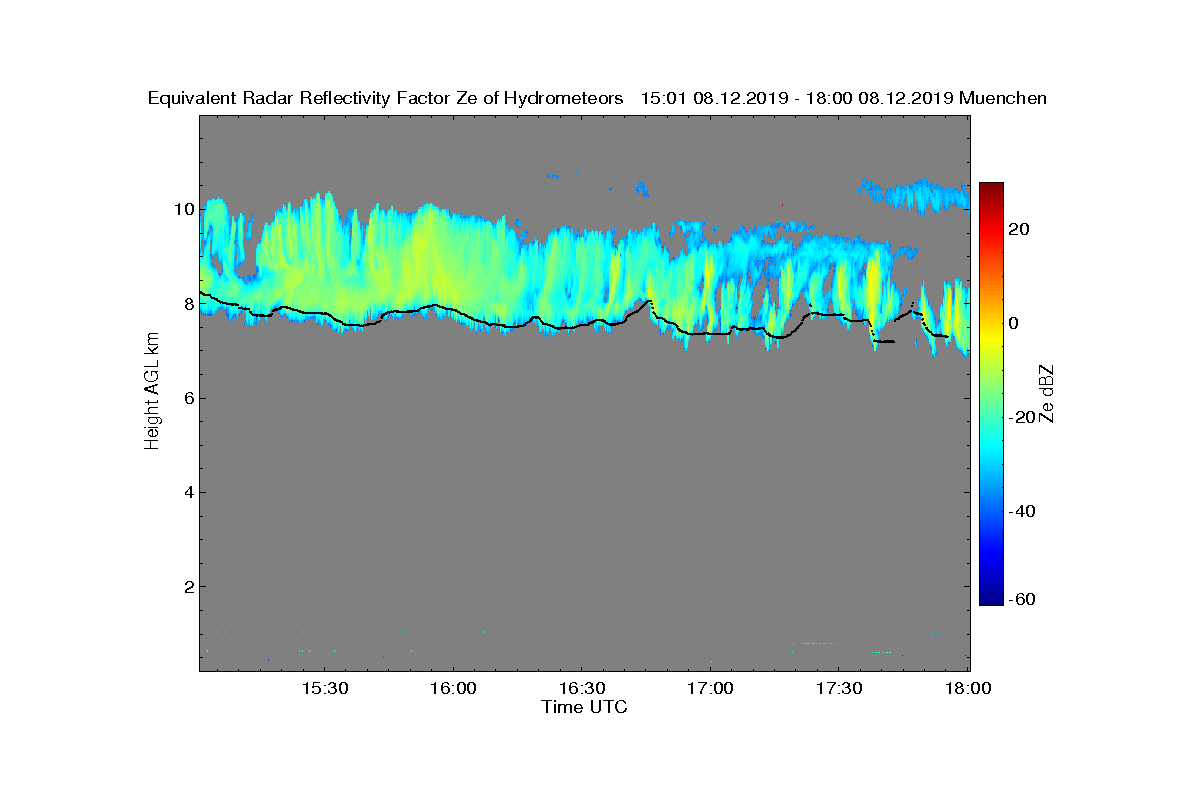Screen dimensions: 1200x800
Task: Click the 10 km height tick label
Action: [183, 210]
